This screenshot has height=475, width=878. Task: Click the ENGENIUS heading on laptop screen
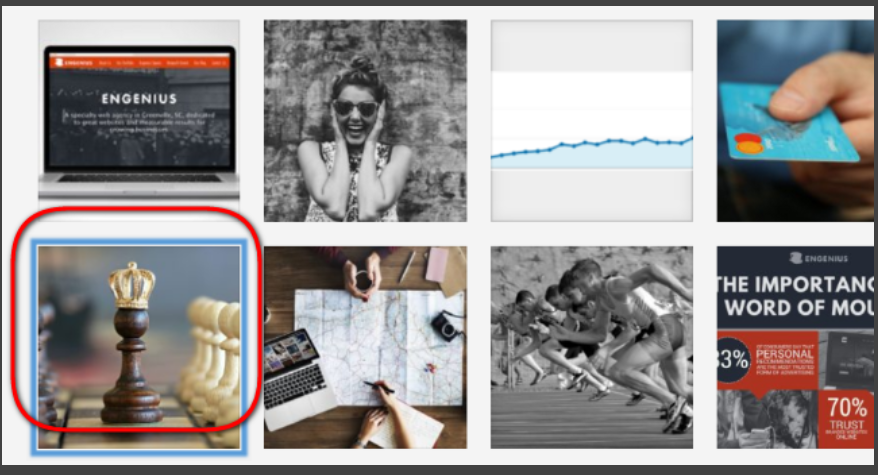point(139,99)
